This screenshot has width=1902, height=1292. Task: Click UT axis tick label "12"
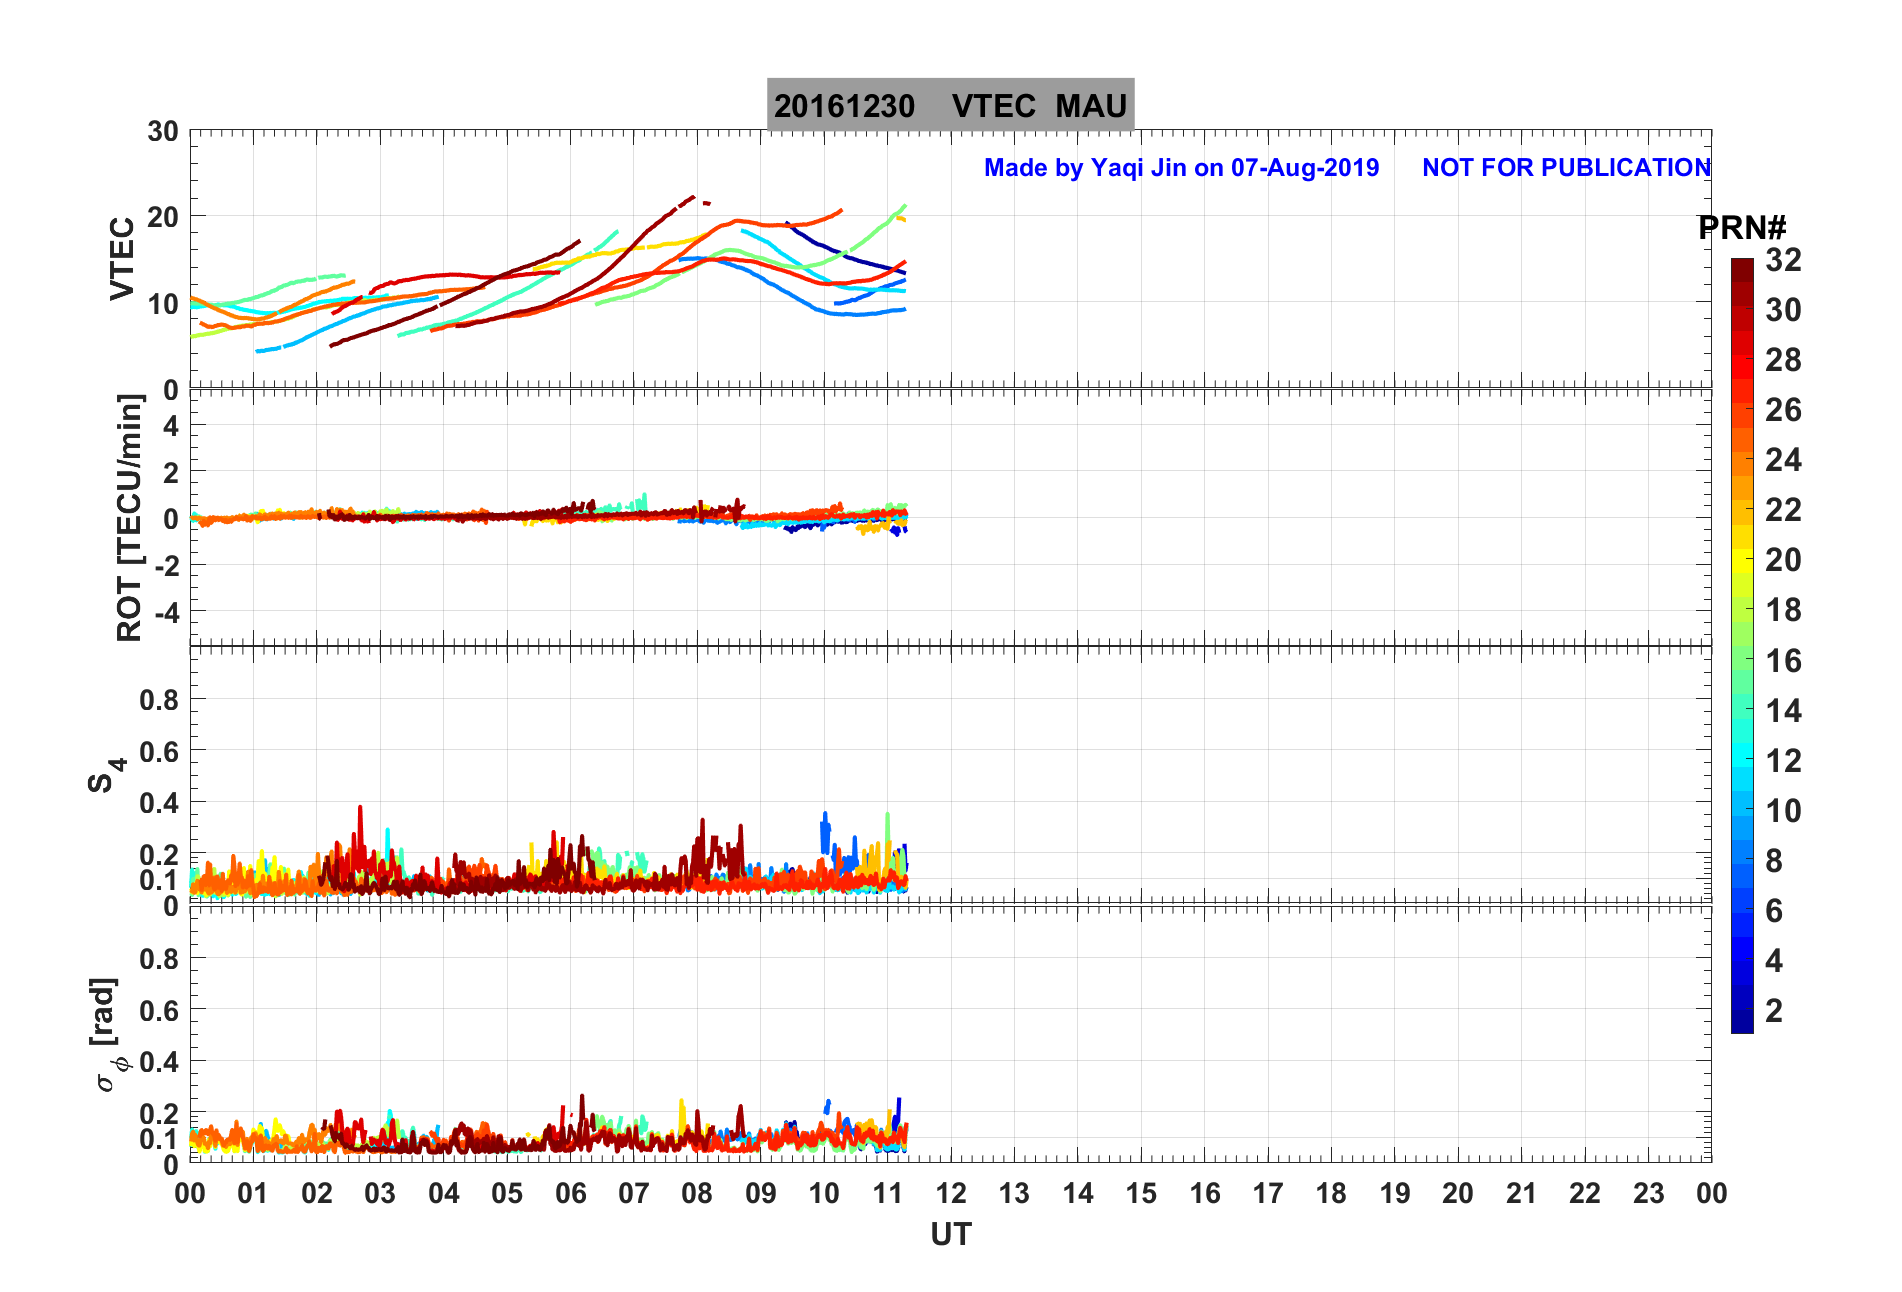(x=951, y=1193)
